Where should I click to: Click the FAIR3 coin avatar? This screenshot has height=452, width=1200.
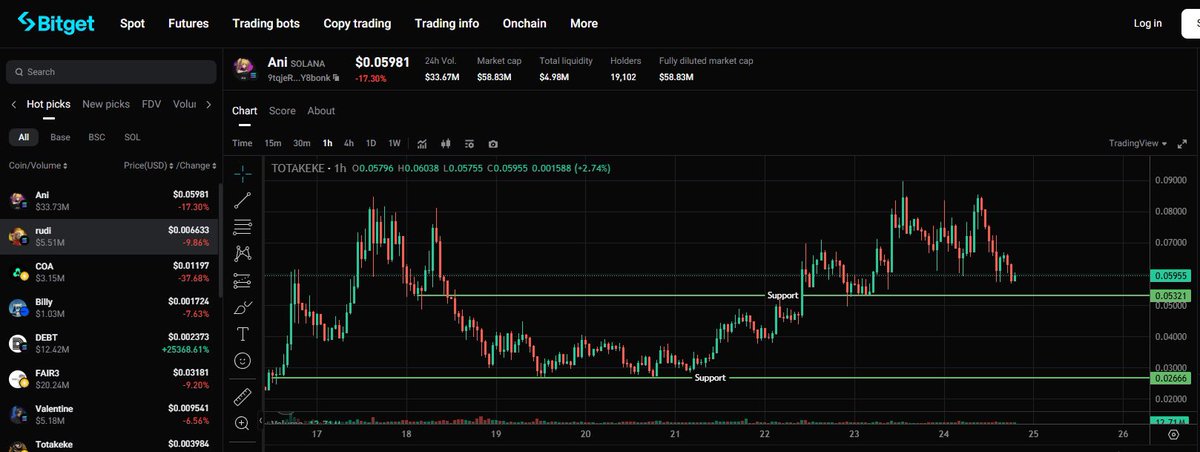coord(17,379)
